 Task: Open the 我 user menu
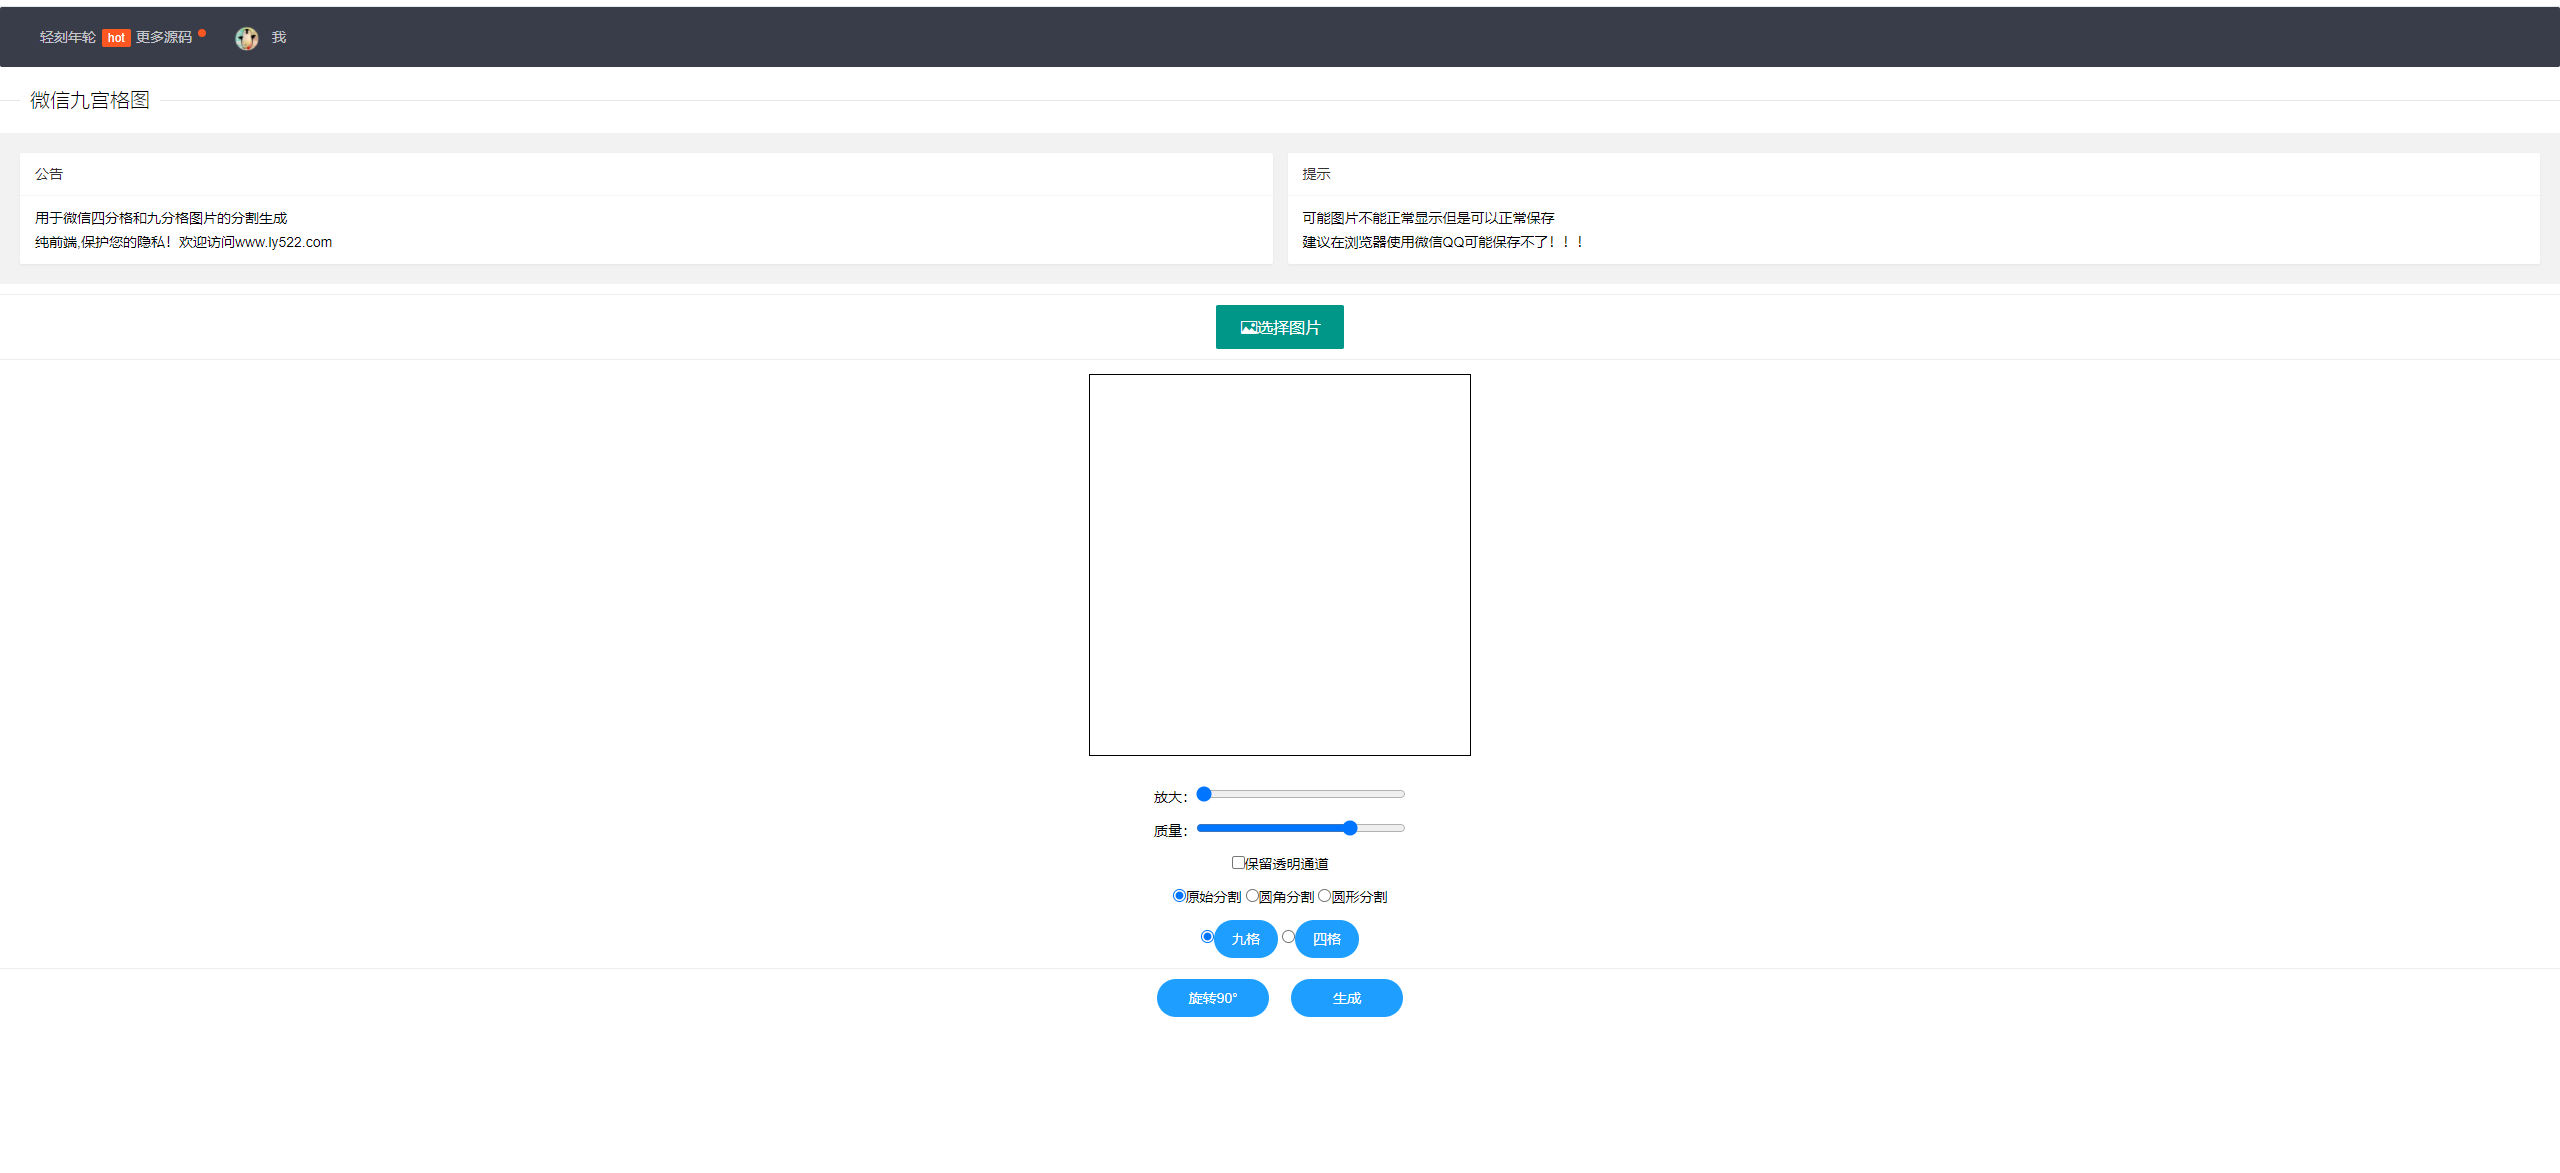pyautogui.click(x=279, y=38)
